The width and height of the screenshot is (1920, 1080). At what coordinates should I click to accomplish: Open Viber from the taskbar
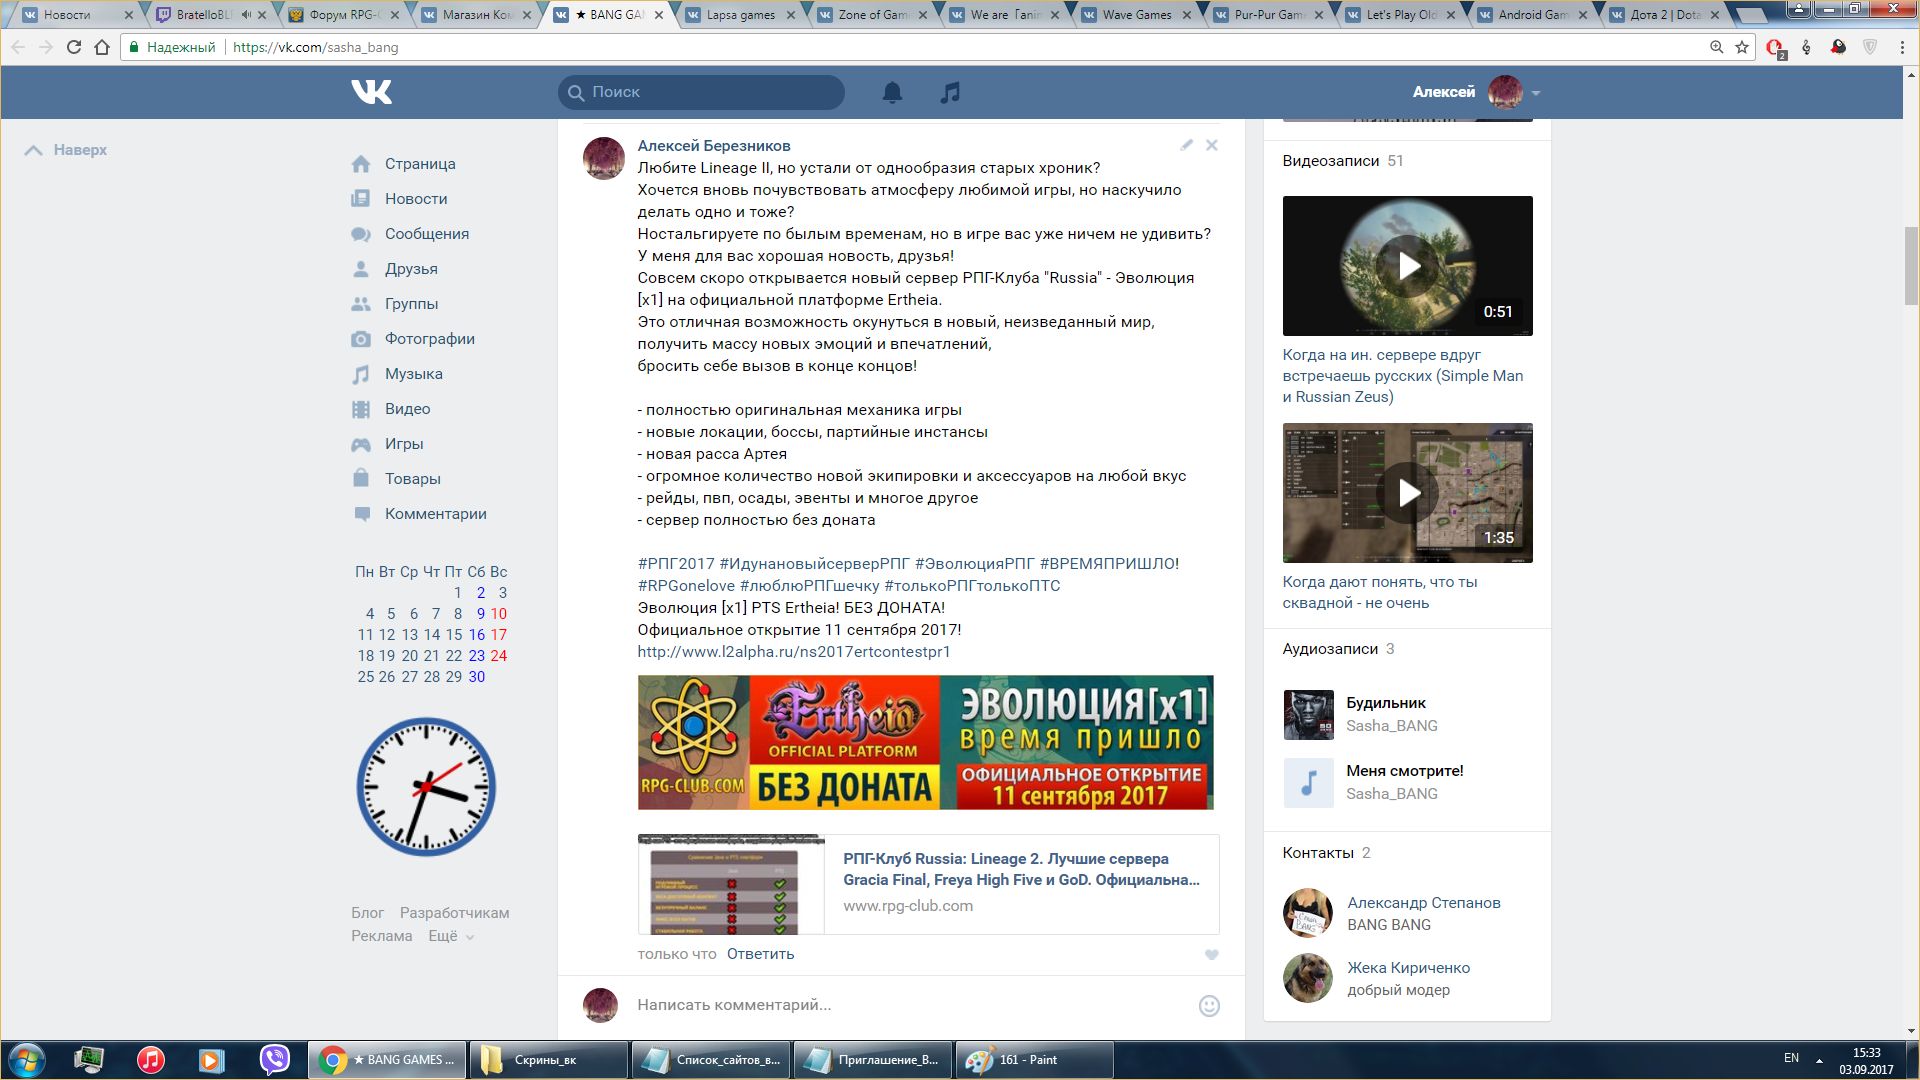[274, 1060]
